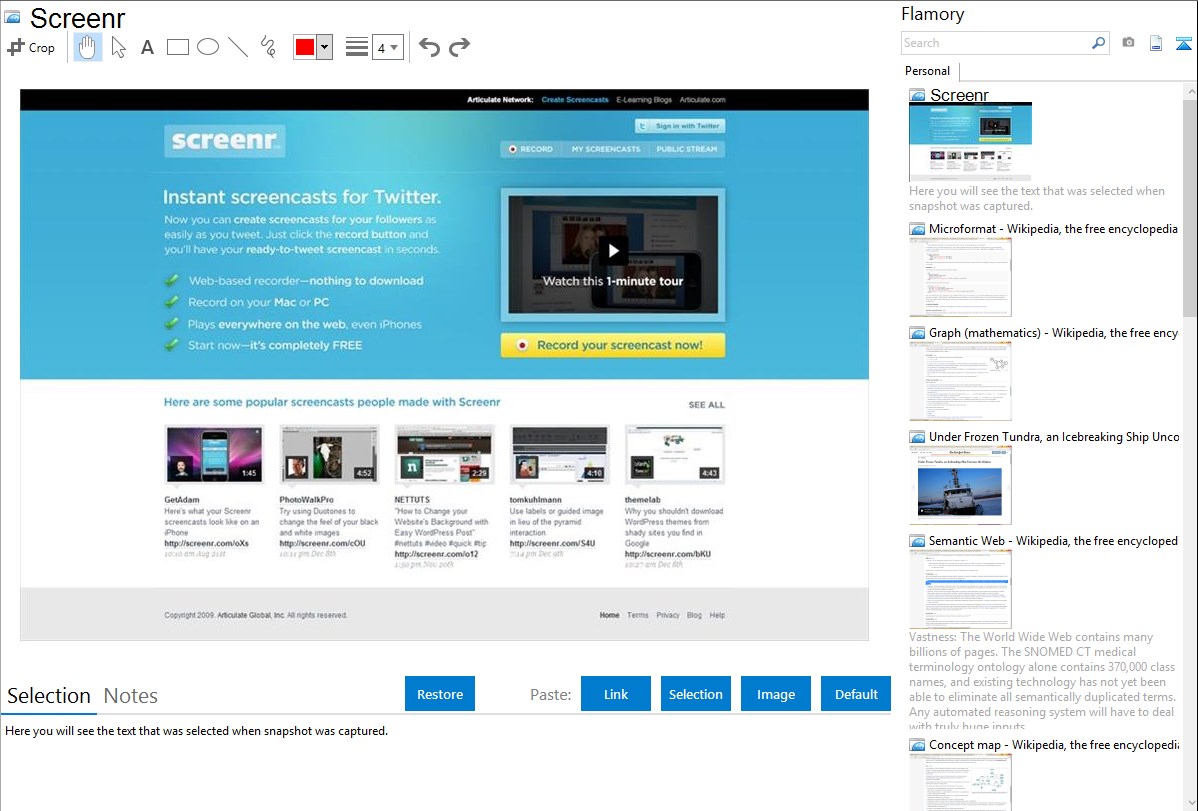
Task: Click the Restore button
Action: click(x=440, y=694)
